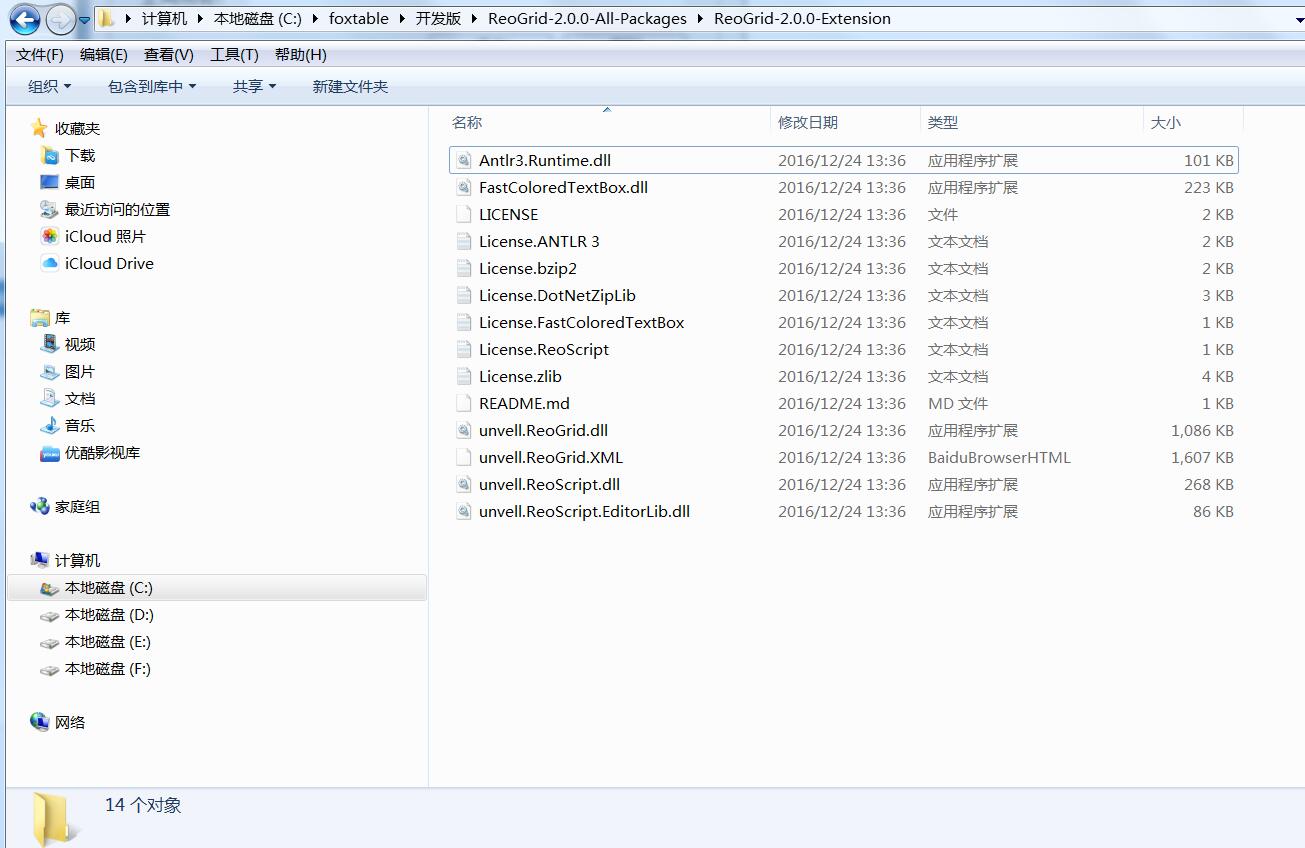Screen dimensions: 1305x848
Task: Click the 桌面 desktop icon in sidebar
Action: click(x=50, y=182)
